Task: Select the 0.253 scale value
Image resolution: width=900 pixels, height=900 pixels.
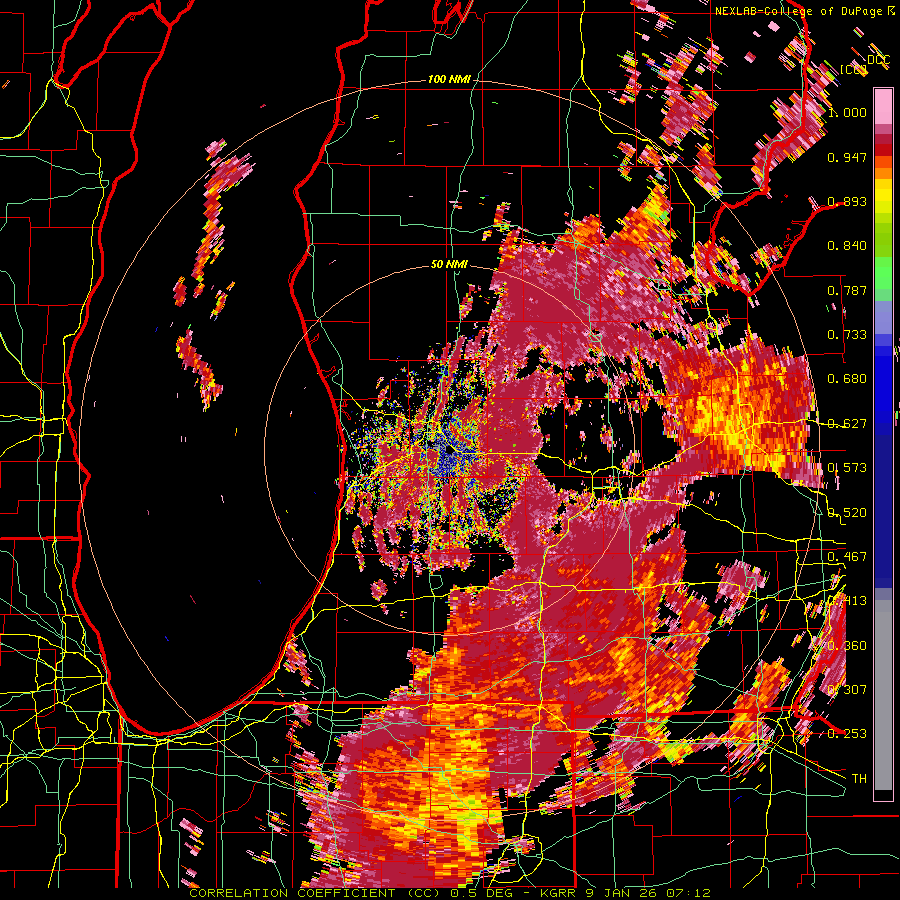Action: (x=847, y=734)
